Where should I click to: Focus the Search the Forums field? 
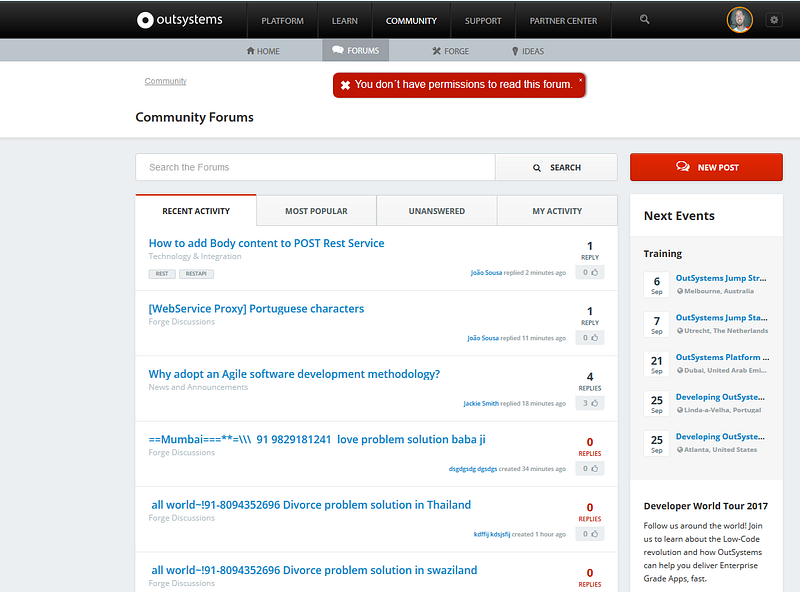[315, 167]
